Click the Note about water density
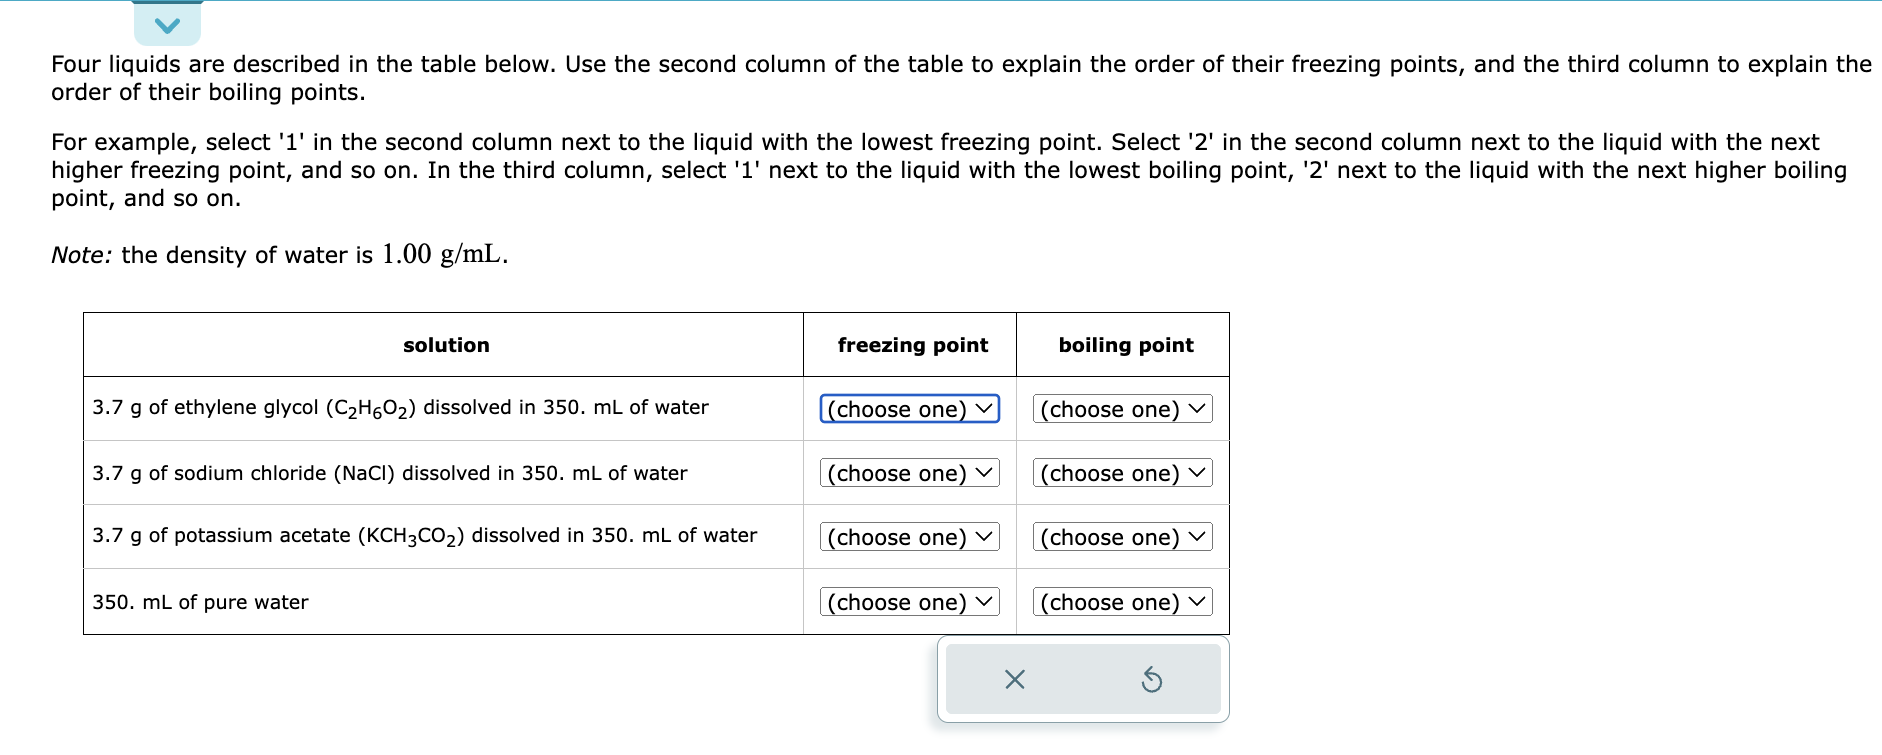Image resolution: width=1882 pixels, height=755 pixels. coord(278,255)
